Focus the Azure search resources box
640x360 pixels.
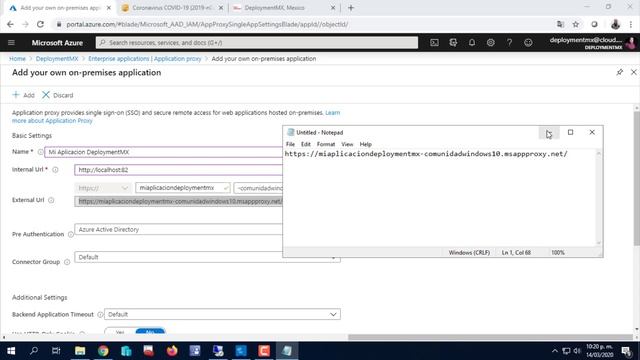pos(257,42)
